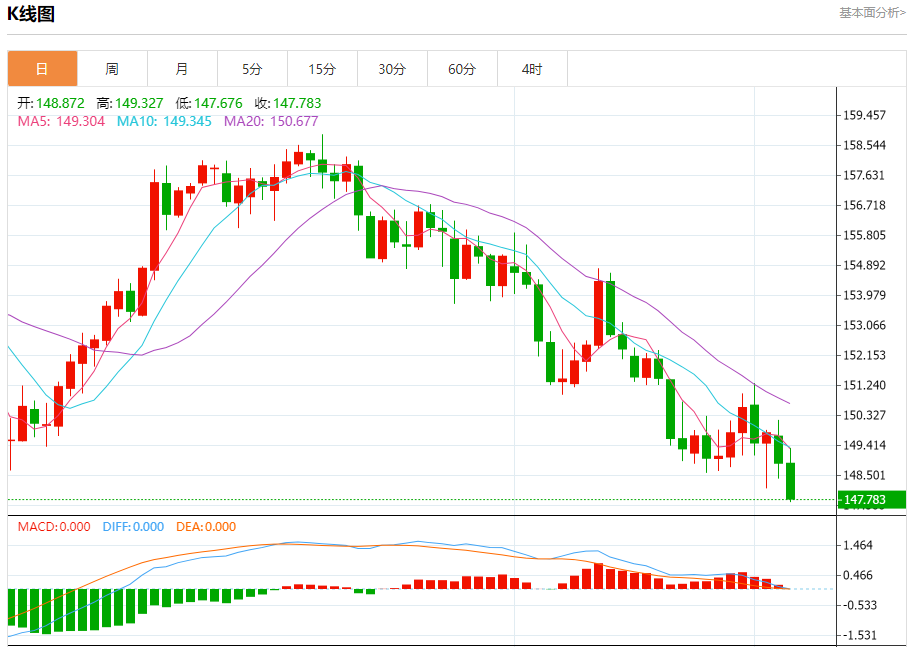Click the green current price tag 147.783
This screenshot has height=647, width=909.
[871, 499]
